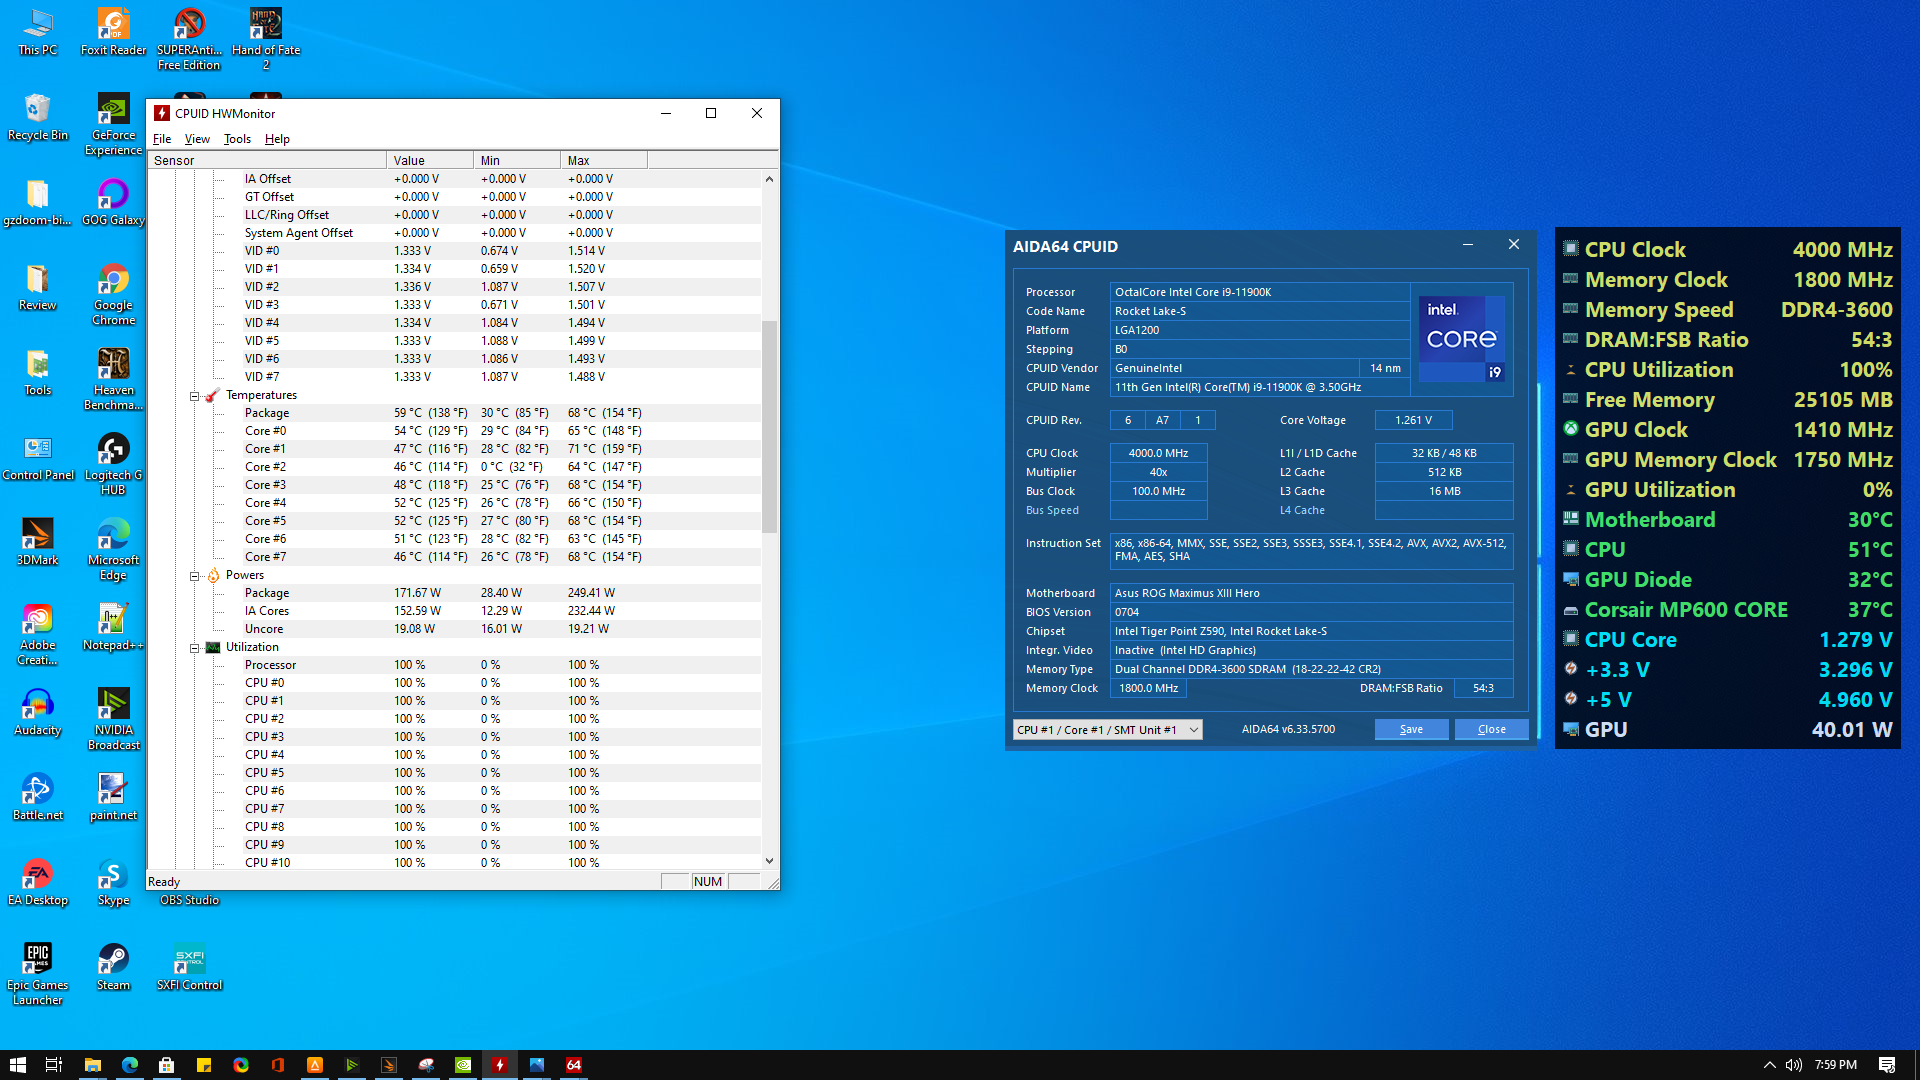Collapse the Temperatures tree node

[195, 396]
